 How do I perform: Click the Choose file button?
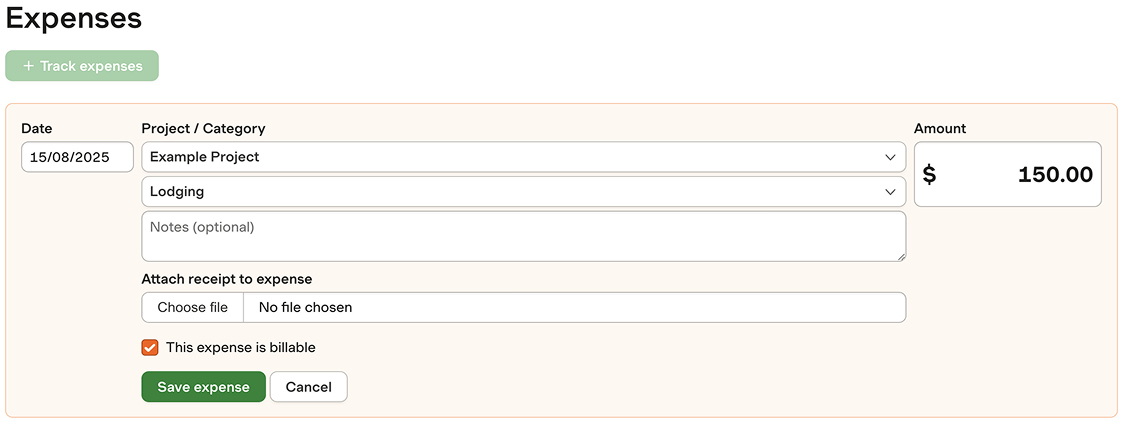[x=193, y=307]
